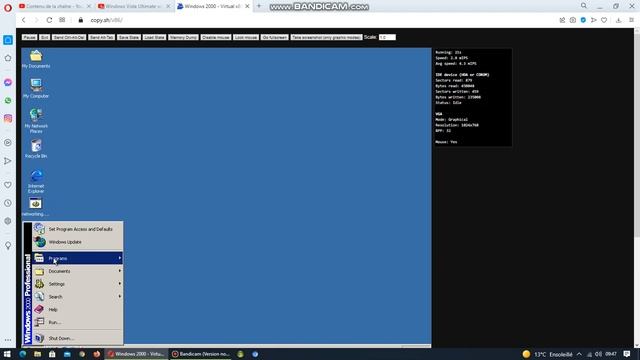Click the Lock mouse button
Image resolution: width=640 pixels, height=360 pixels.
pyautogui.click(x=246, y=37)
